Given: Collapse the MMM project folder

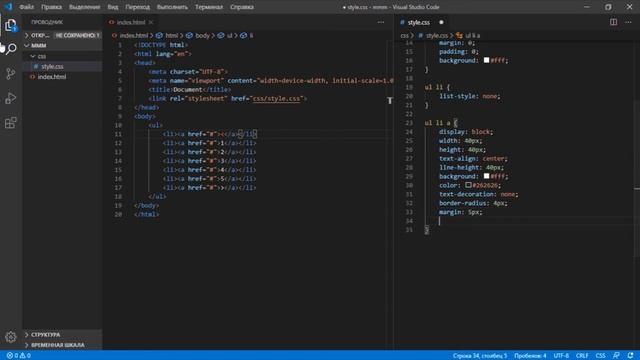Looking at the screenshot, I should [x=62, y=45].
